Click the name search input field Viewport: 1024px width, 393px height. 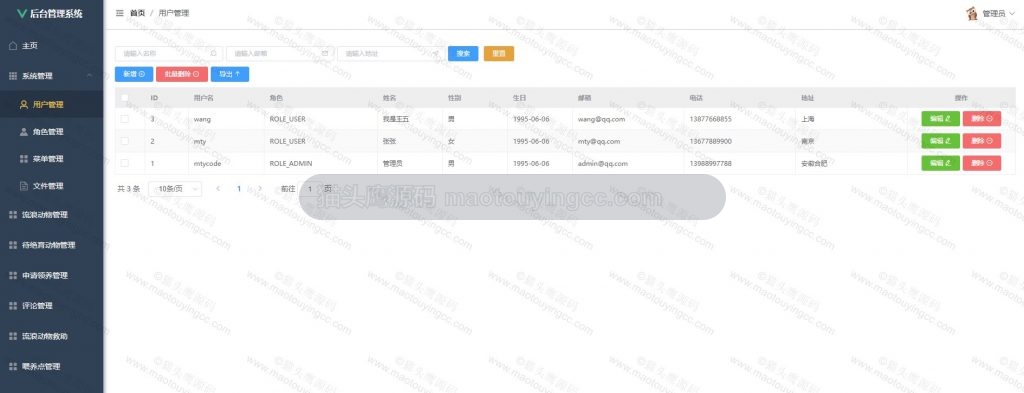pyautogui.click(x=168, y=54)
